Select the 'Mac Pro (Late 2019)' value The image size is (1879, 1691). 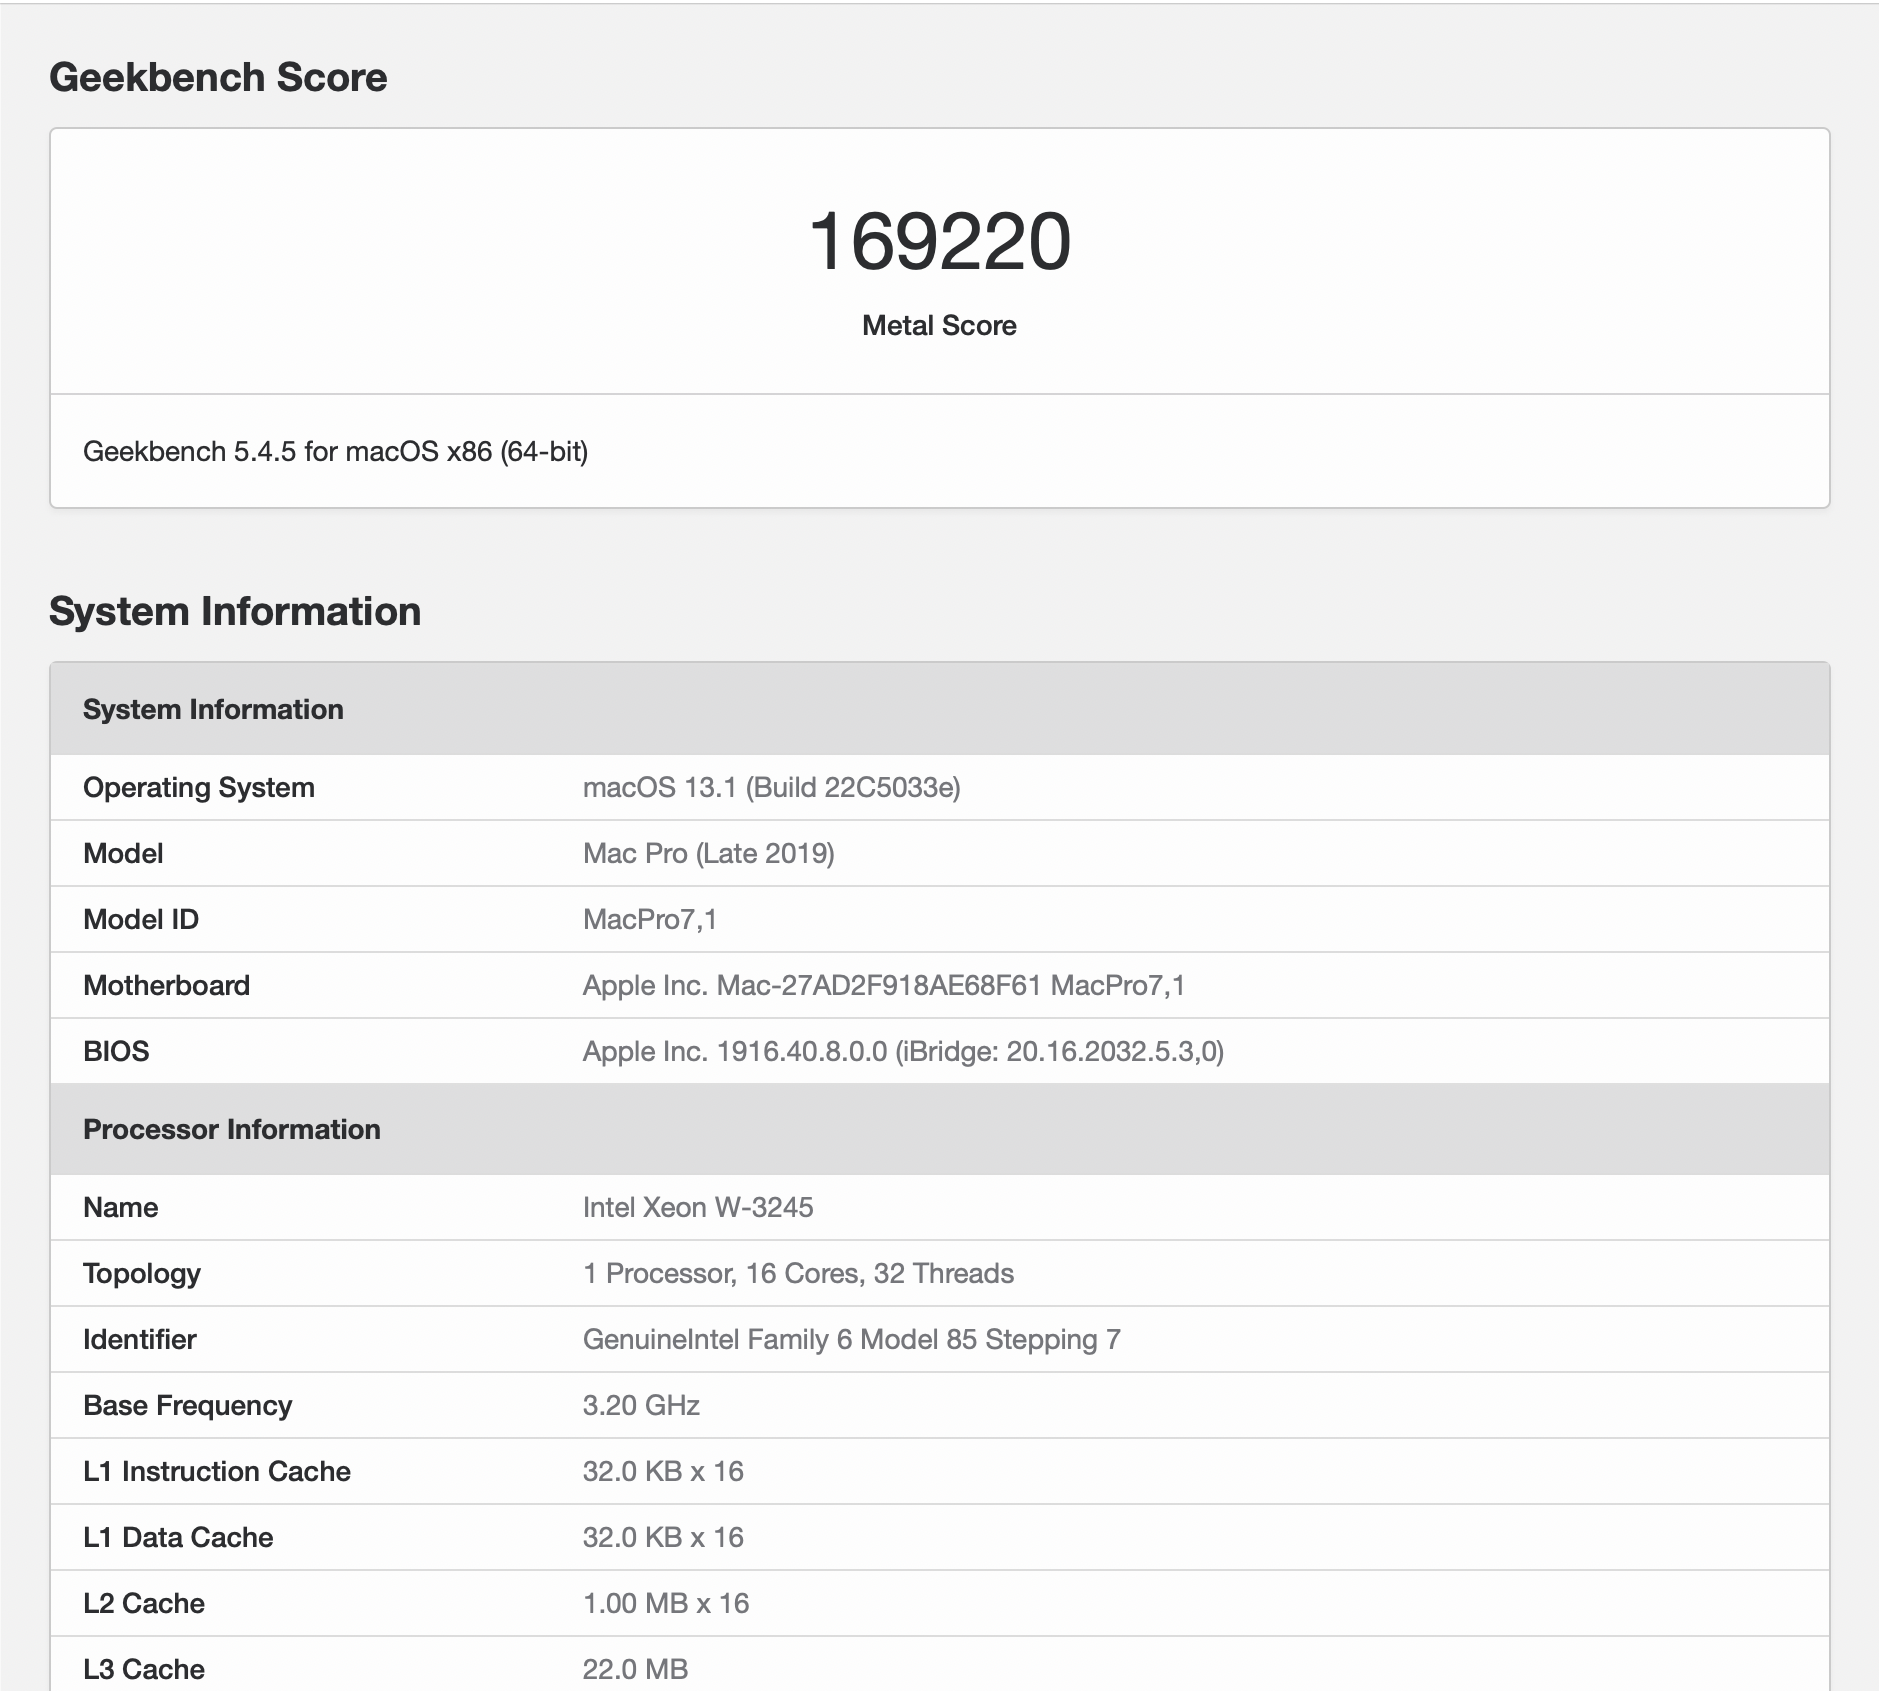[709, 853]
